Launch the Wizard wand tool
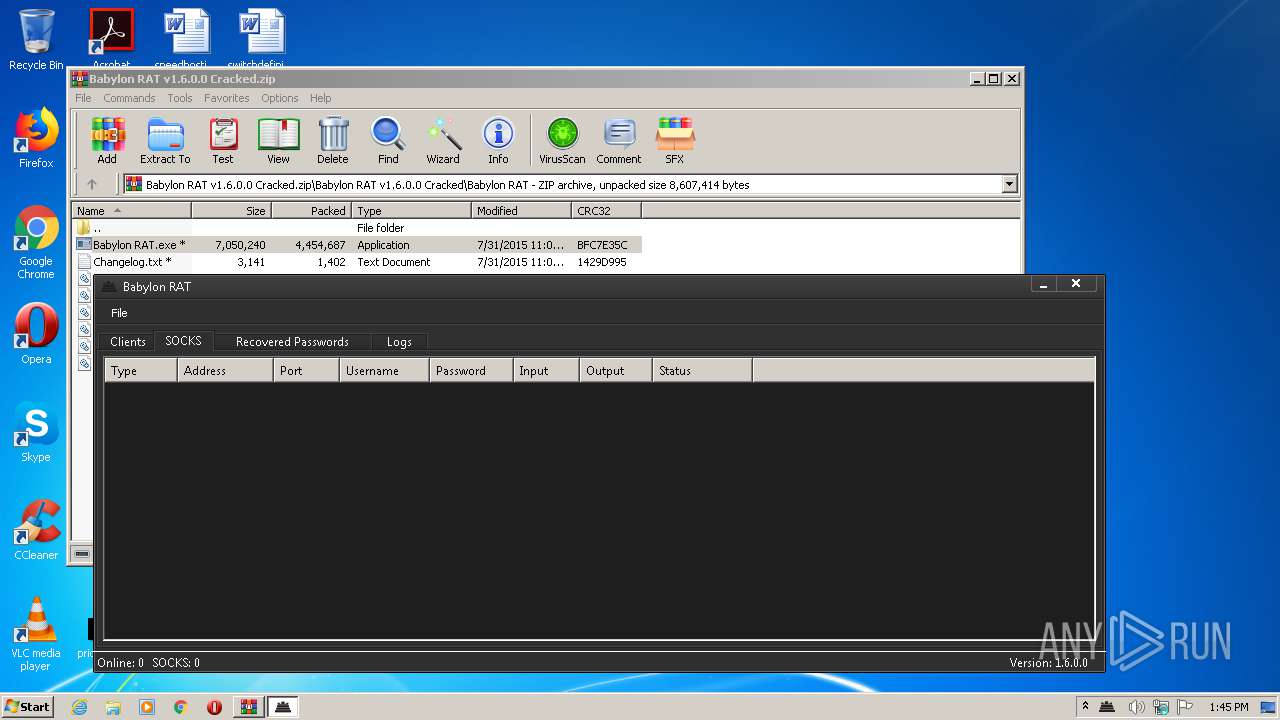 (x=443, y=140)
